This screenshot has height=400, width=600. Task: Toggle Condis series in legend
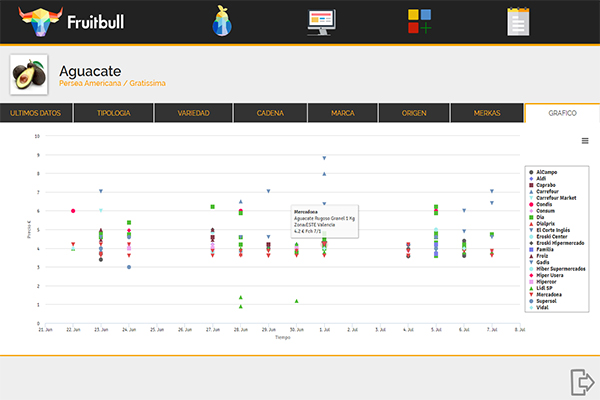point(540,204)
